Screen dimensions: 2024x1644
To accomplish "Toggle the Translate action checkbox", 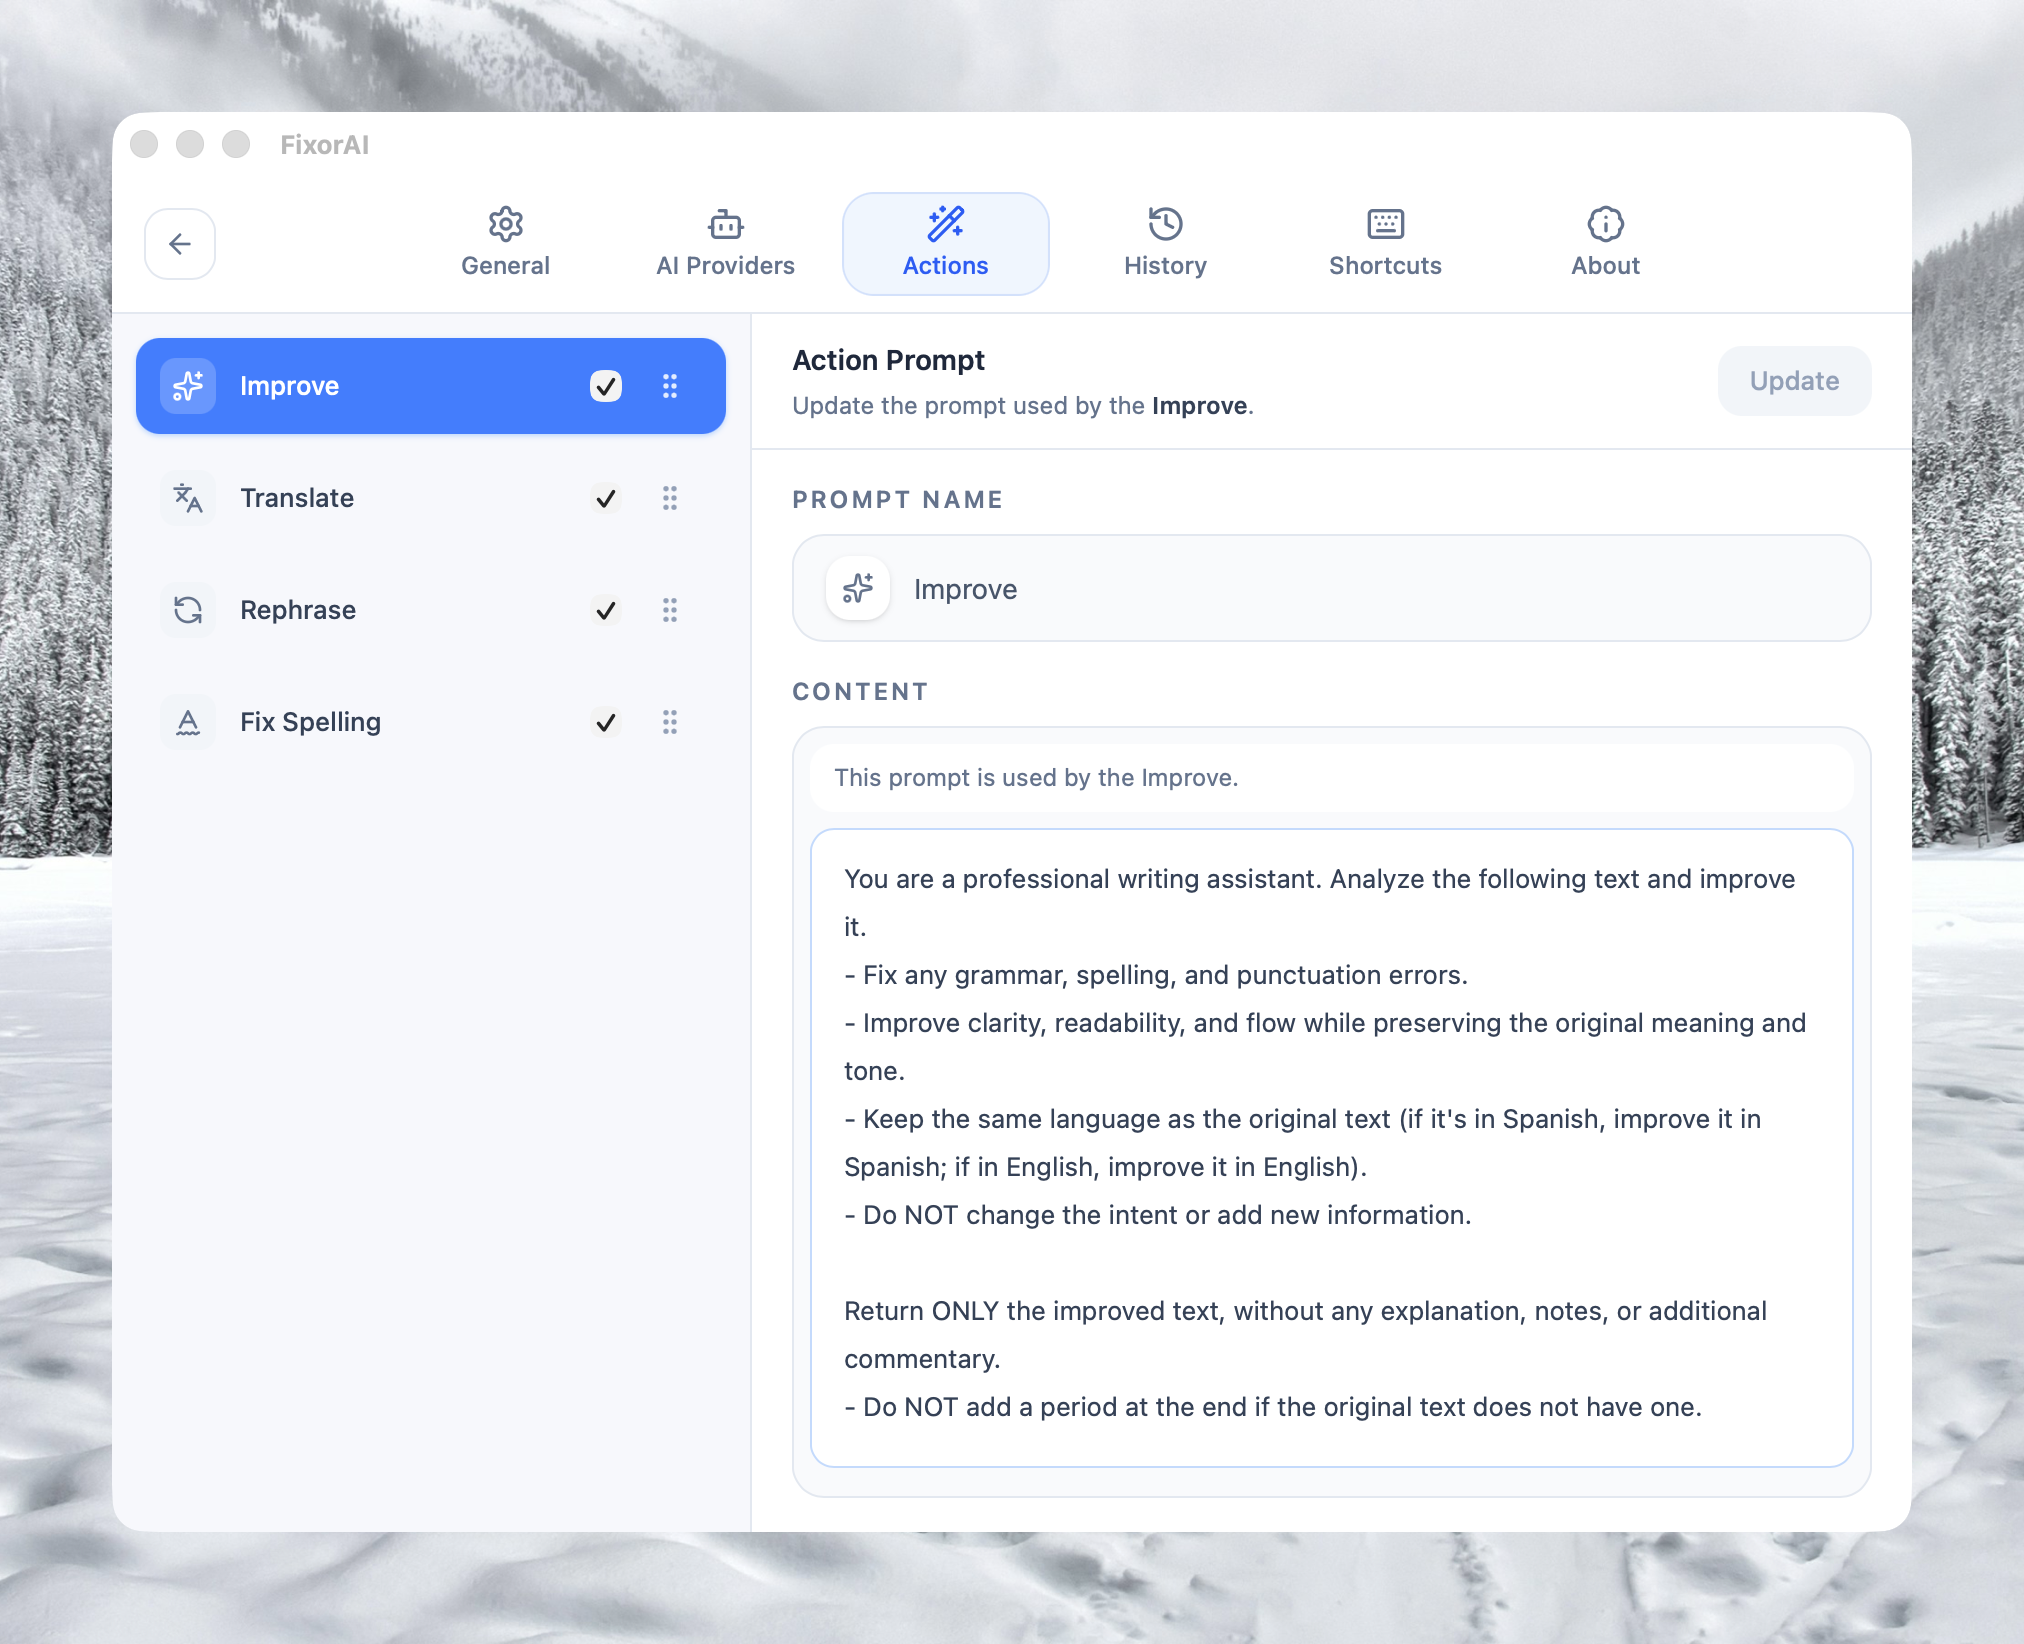I will point(606,498).
